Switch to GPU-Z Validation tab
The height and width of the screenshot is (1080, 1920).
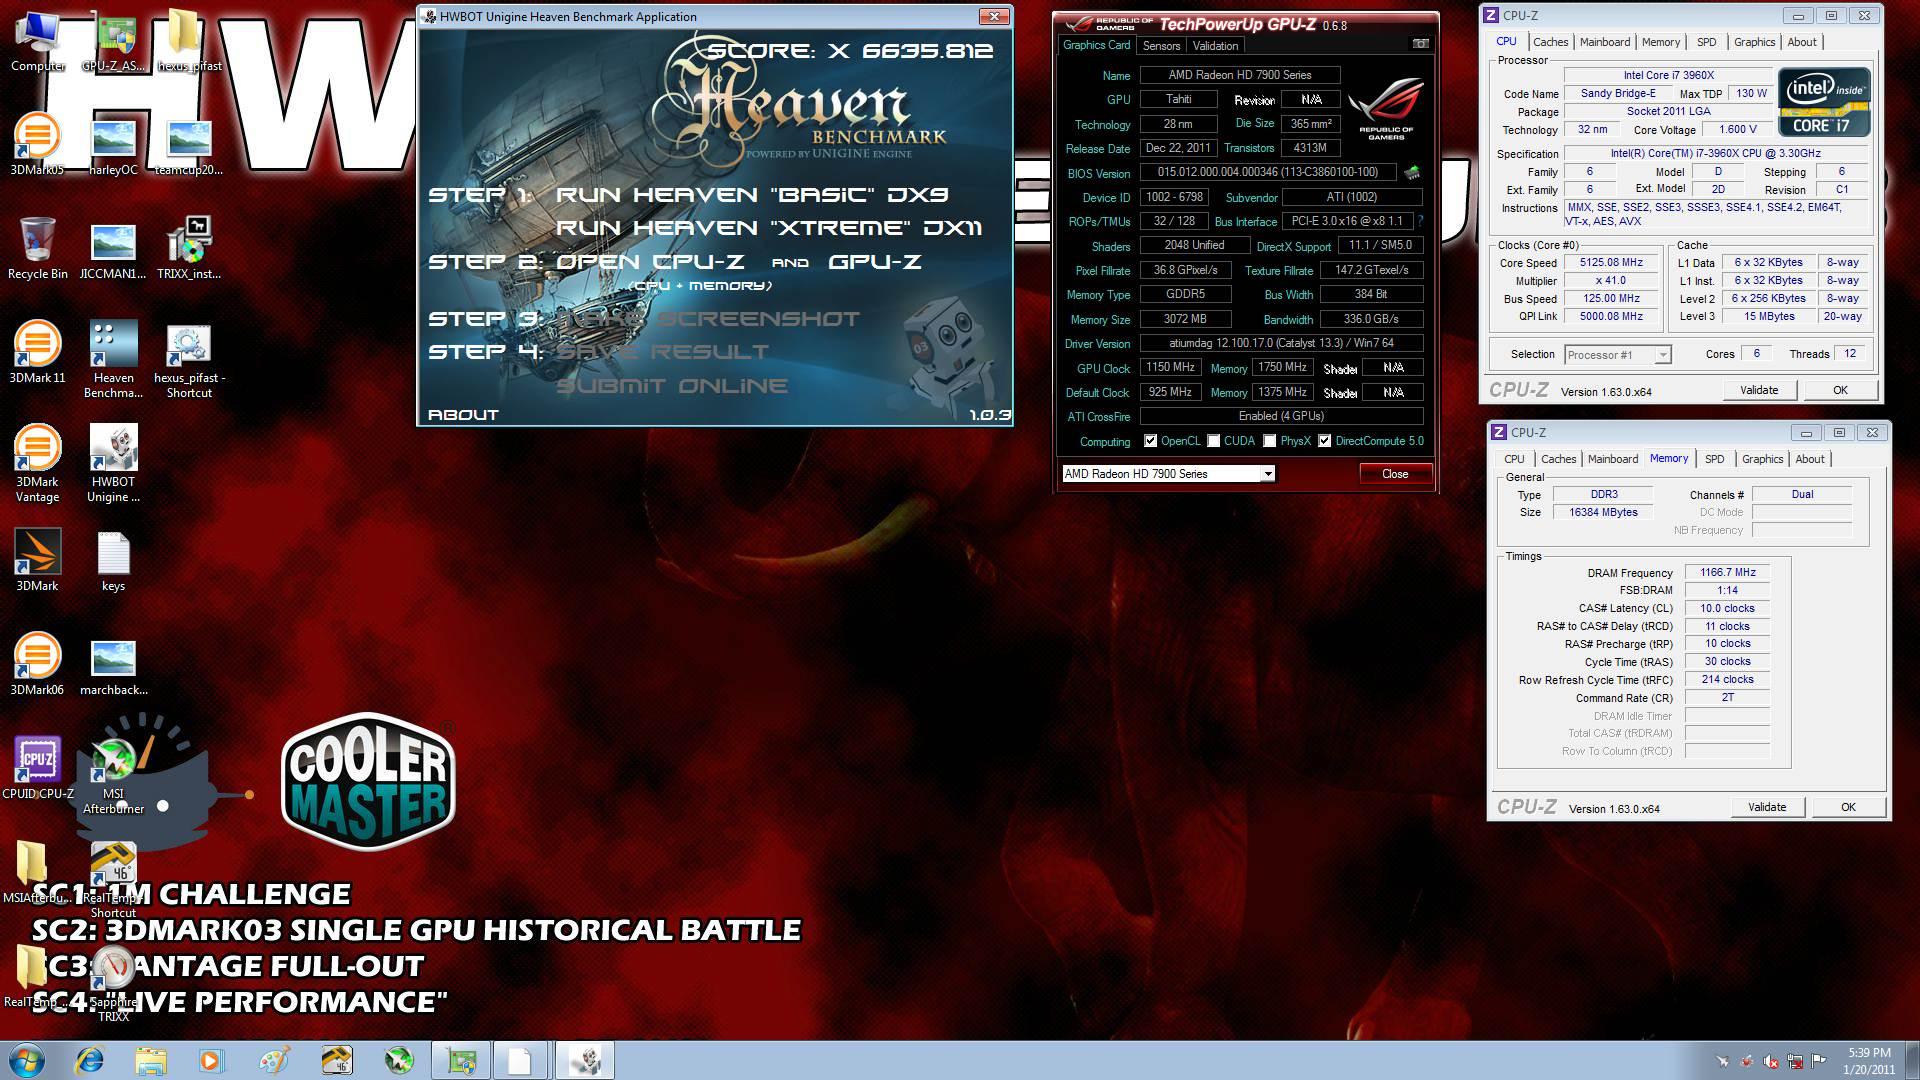[x=1215, y=46]
